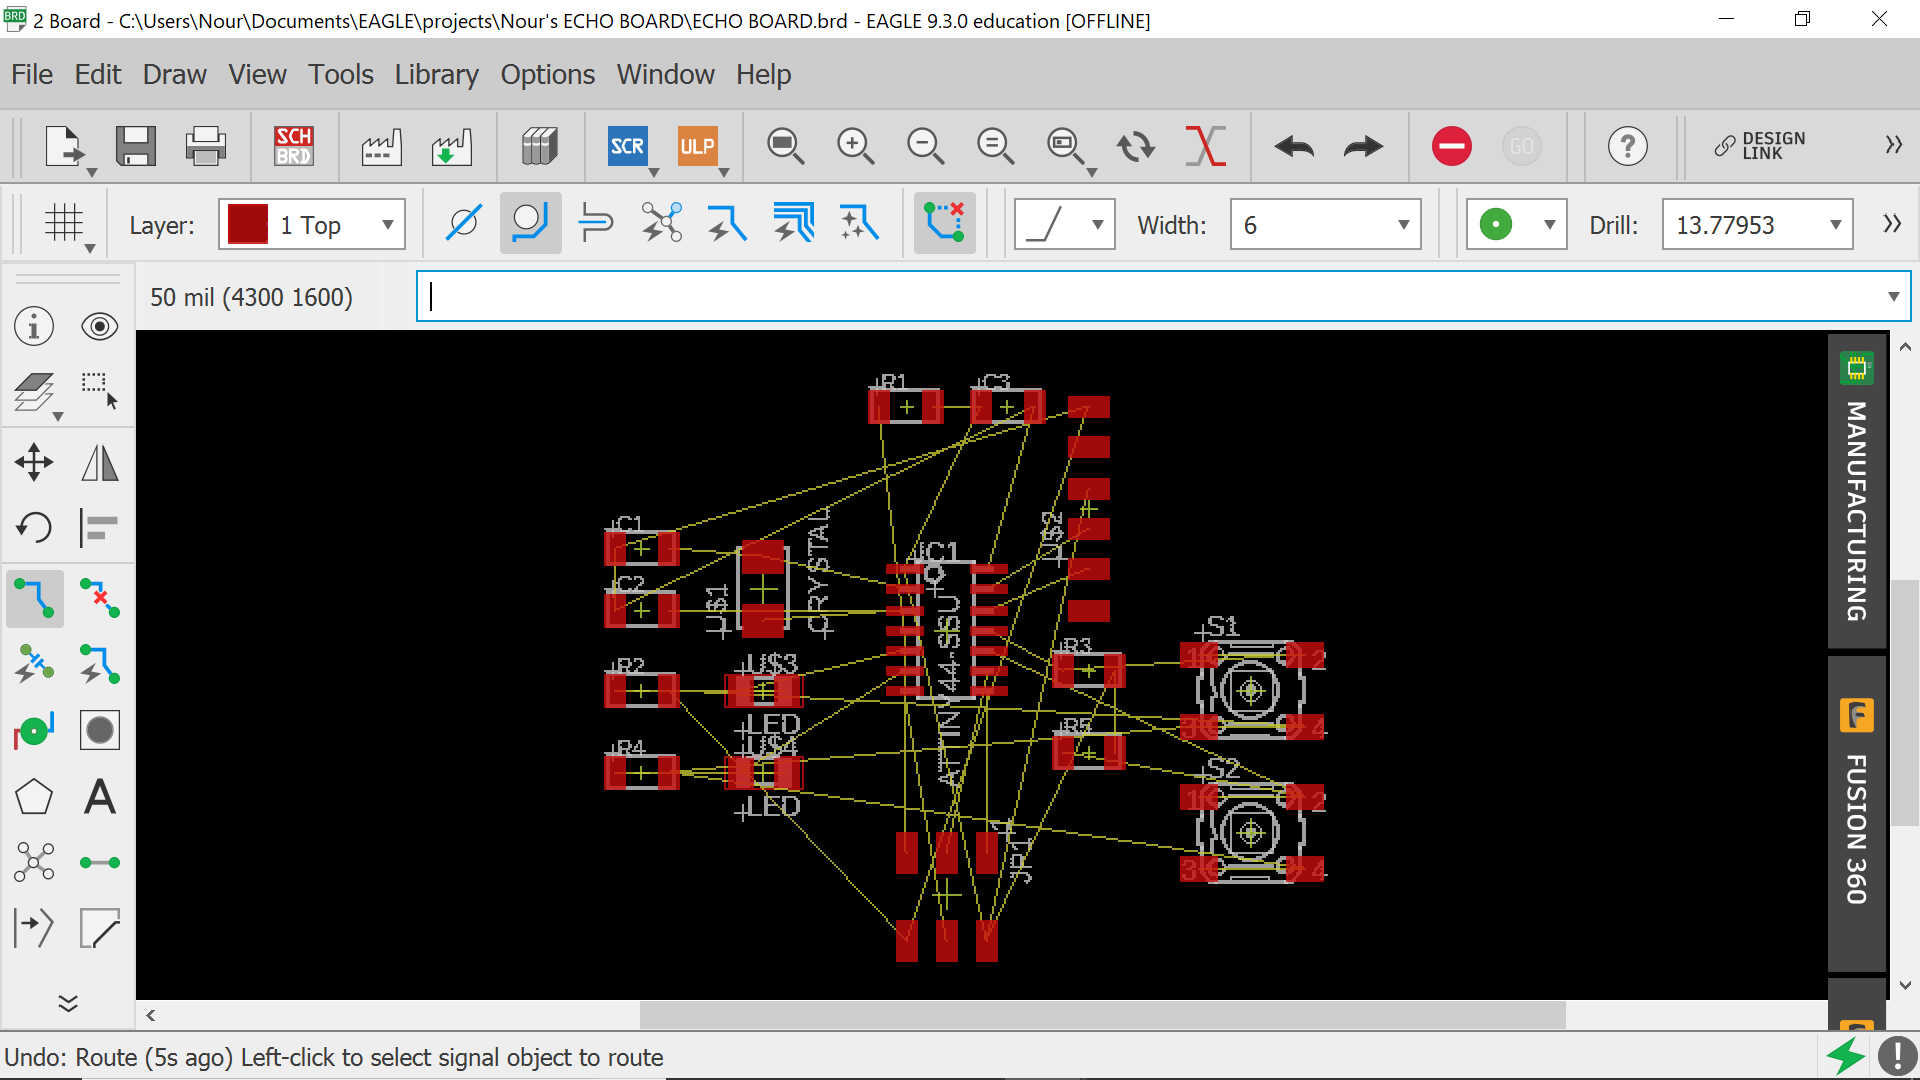The image size is (1920, 1080).
Task: Select the Move tool
Action: (x=34, y=462)
